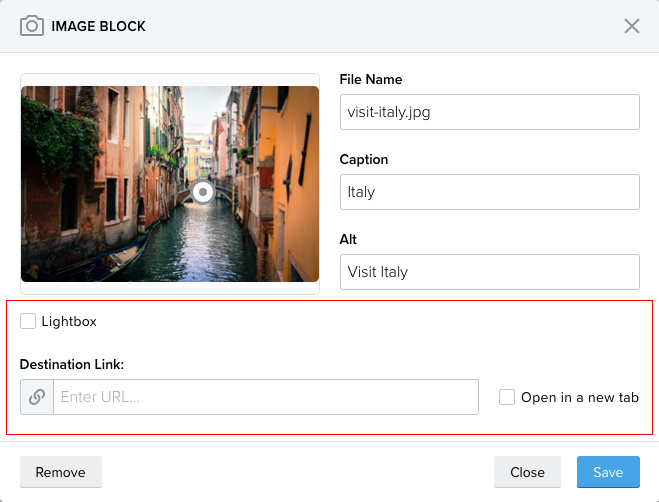Click the Destination Link label

tap(72, 365)
